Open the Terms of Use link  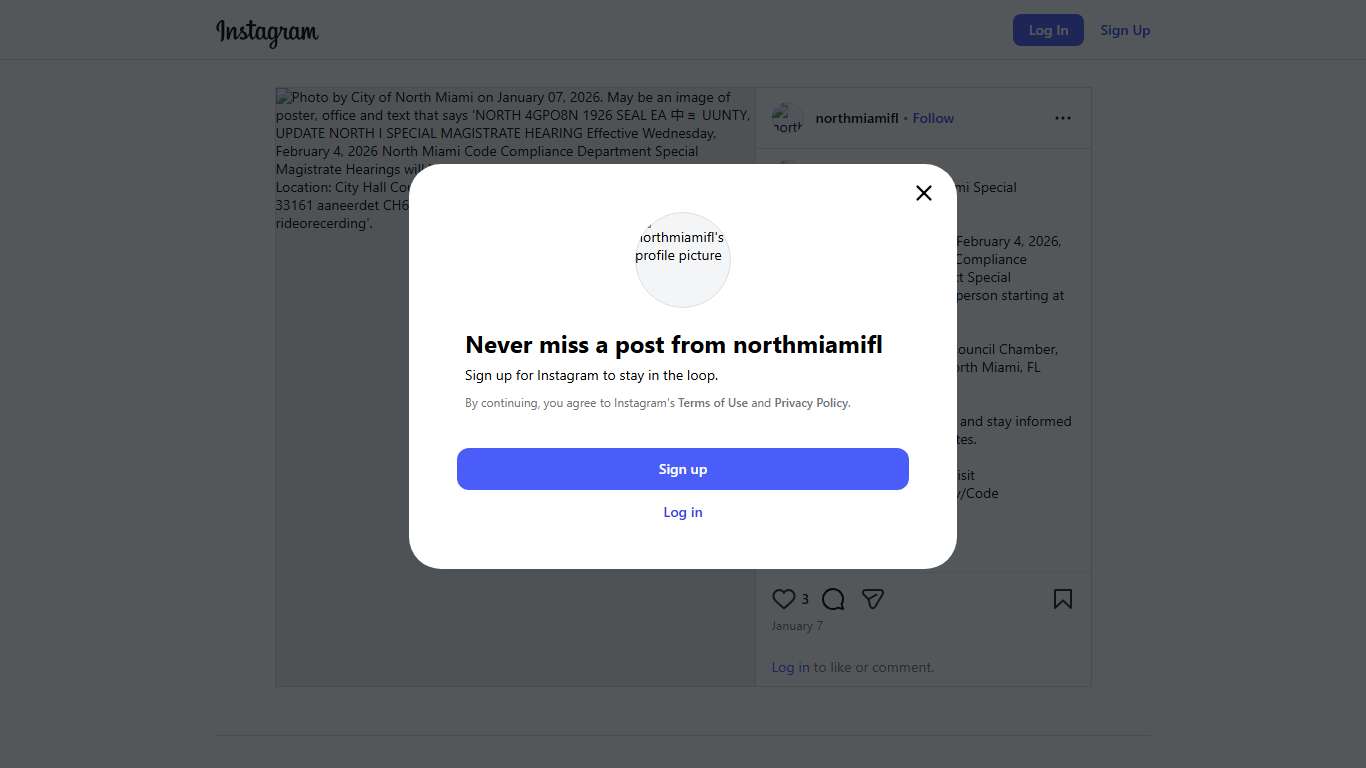click(713, 403)
